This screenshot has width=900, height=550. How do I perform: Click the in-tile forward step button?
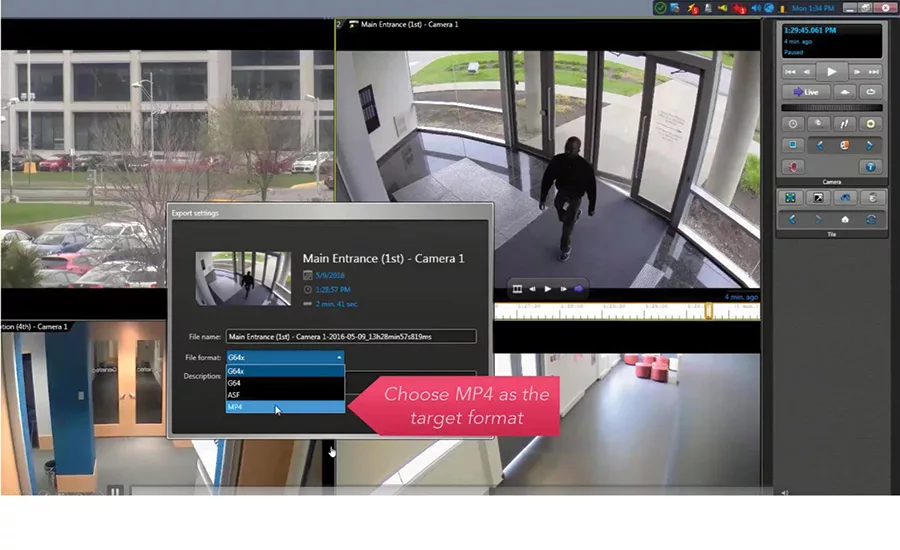tap(563, 289)
